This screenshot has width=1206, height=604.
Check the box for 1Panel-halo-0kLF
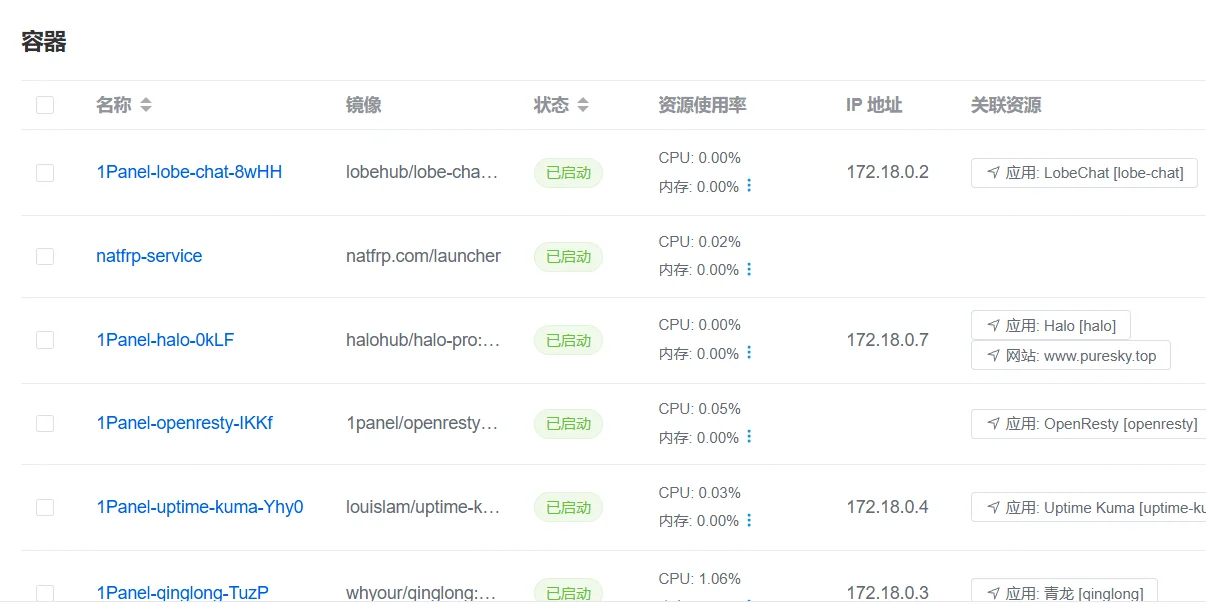(45, 340)
